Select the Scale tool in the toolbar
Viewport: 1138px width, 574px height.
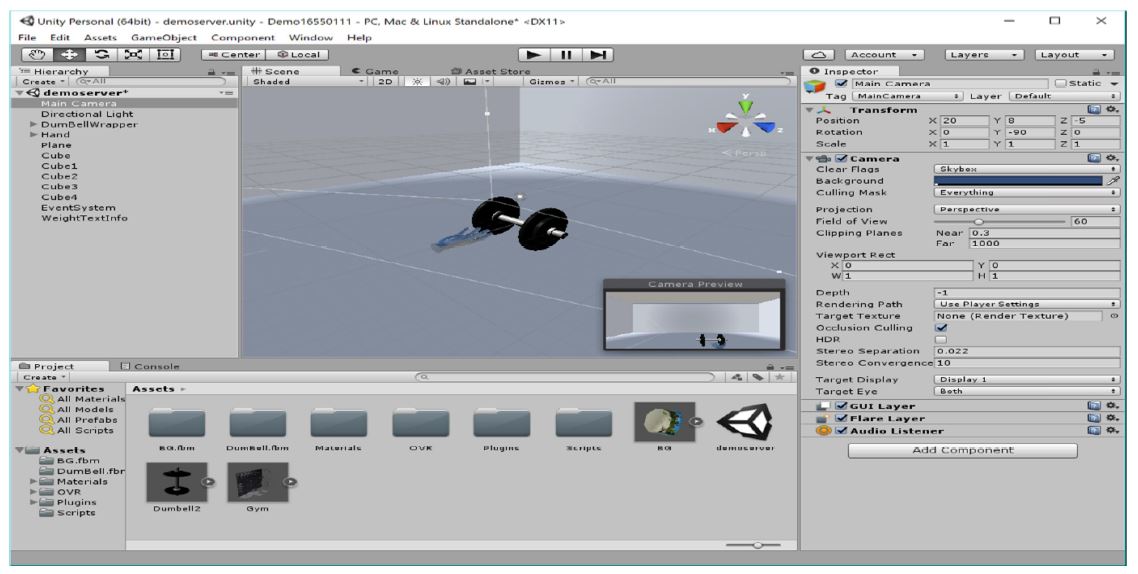pos(133,55)
